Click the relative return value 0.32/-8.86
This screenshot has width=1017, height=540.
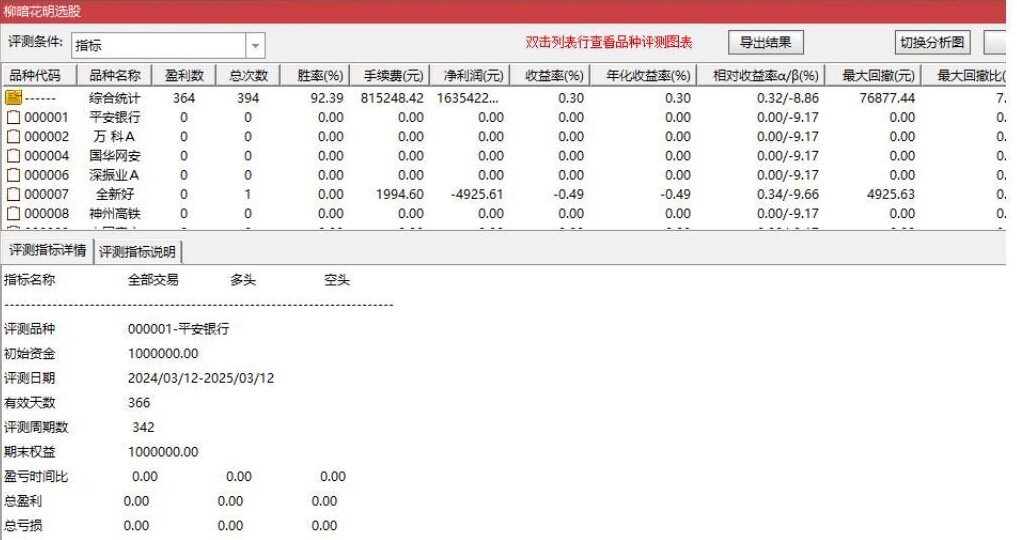[787, 98]
